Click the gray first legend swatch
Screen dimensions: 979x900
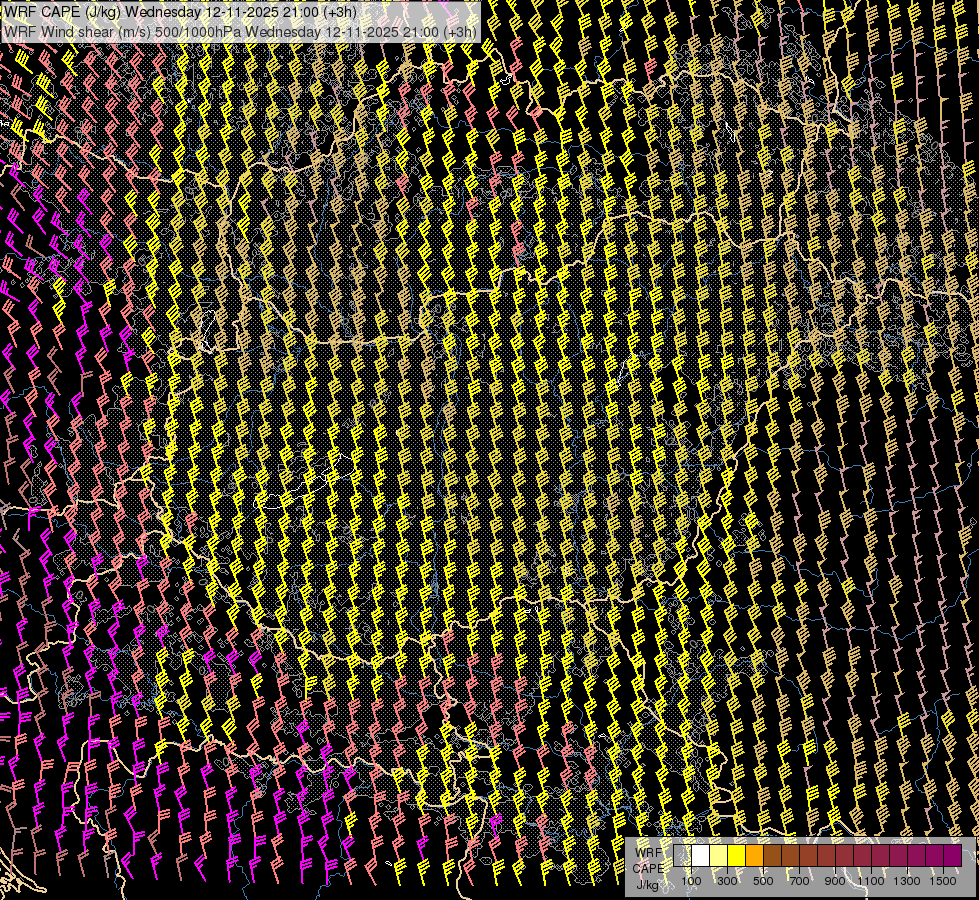[x=682, y=855]
